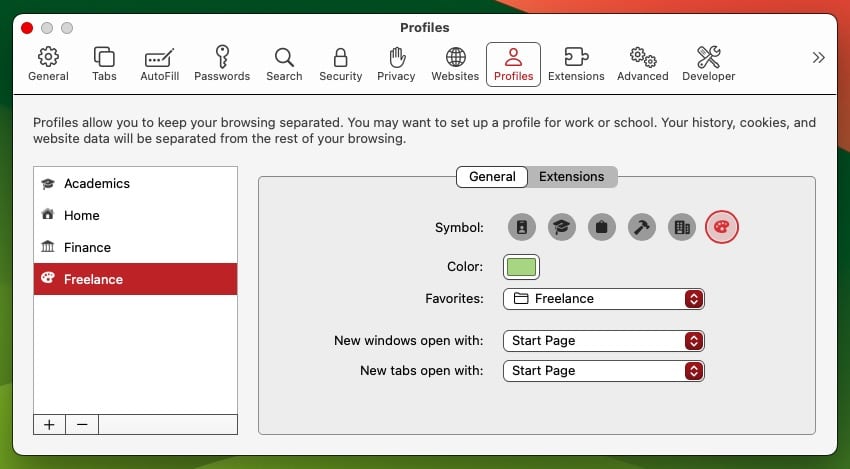850x469 pixels.
Task: Open the Privacy hand icon pane
Action: click(x=396, y=64)
